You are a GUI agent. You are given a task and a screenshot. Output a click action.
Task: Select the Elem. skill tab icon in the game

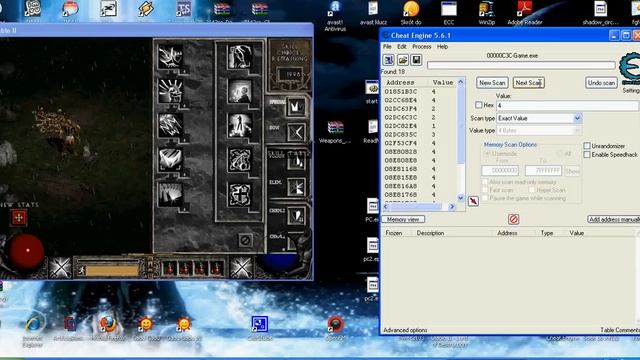296,187
